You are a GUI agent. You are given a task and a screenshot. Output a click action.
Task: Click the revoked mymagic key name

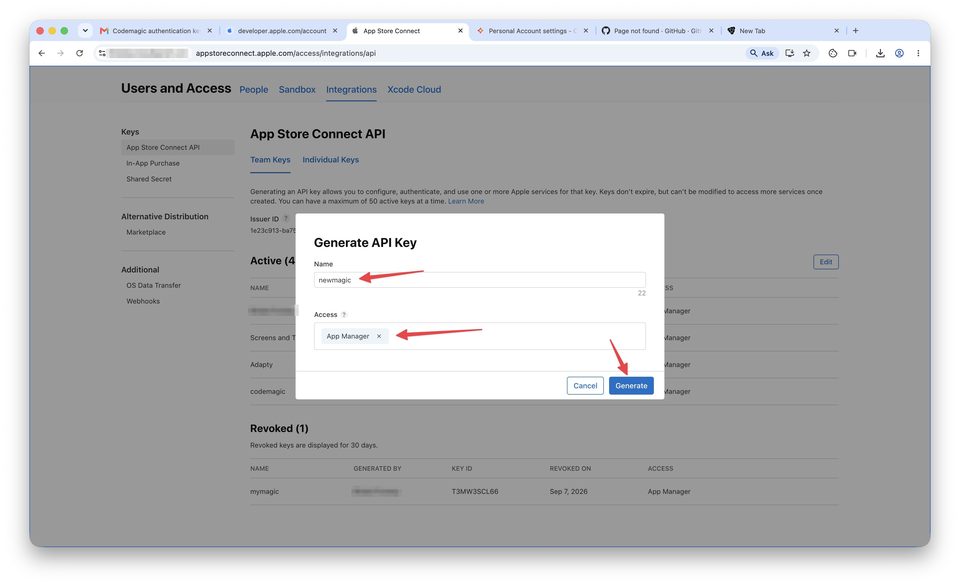pyautogui.click(x=264, y=492)
